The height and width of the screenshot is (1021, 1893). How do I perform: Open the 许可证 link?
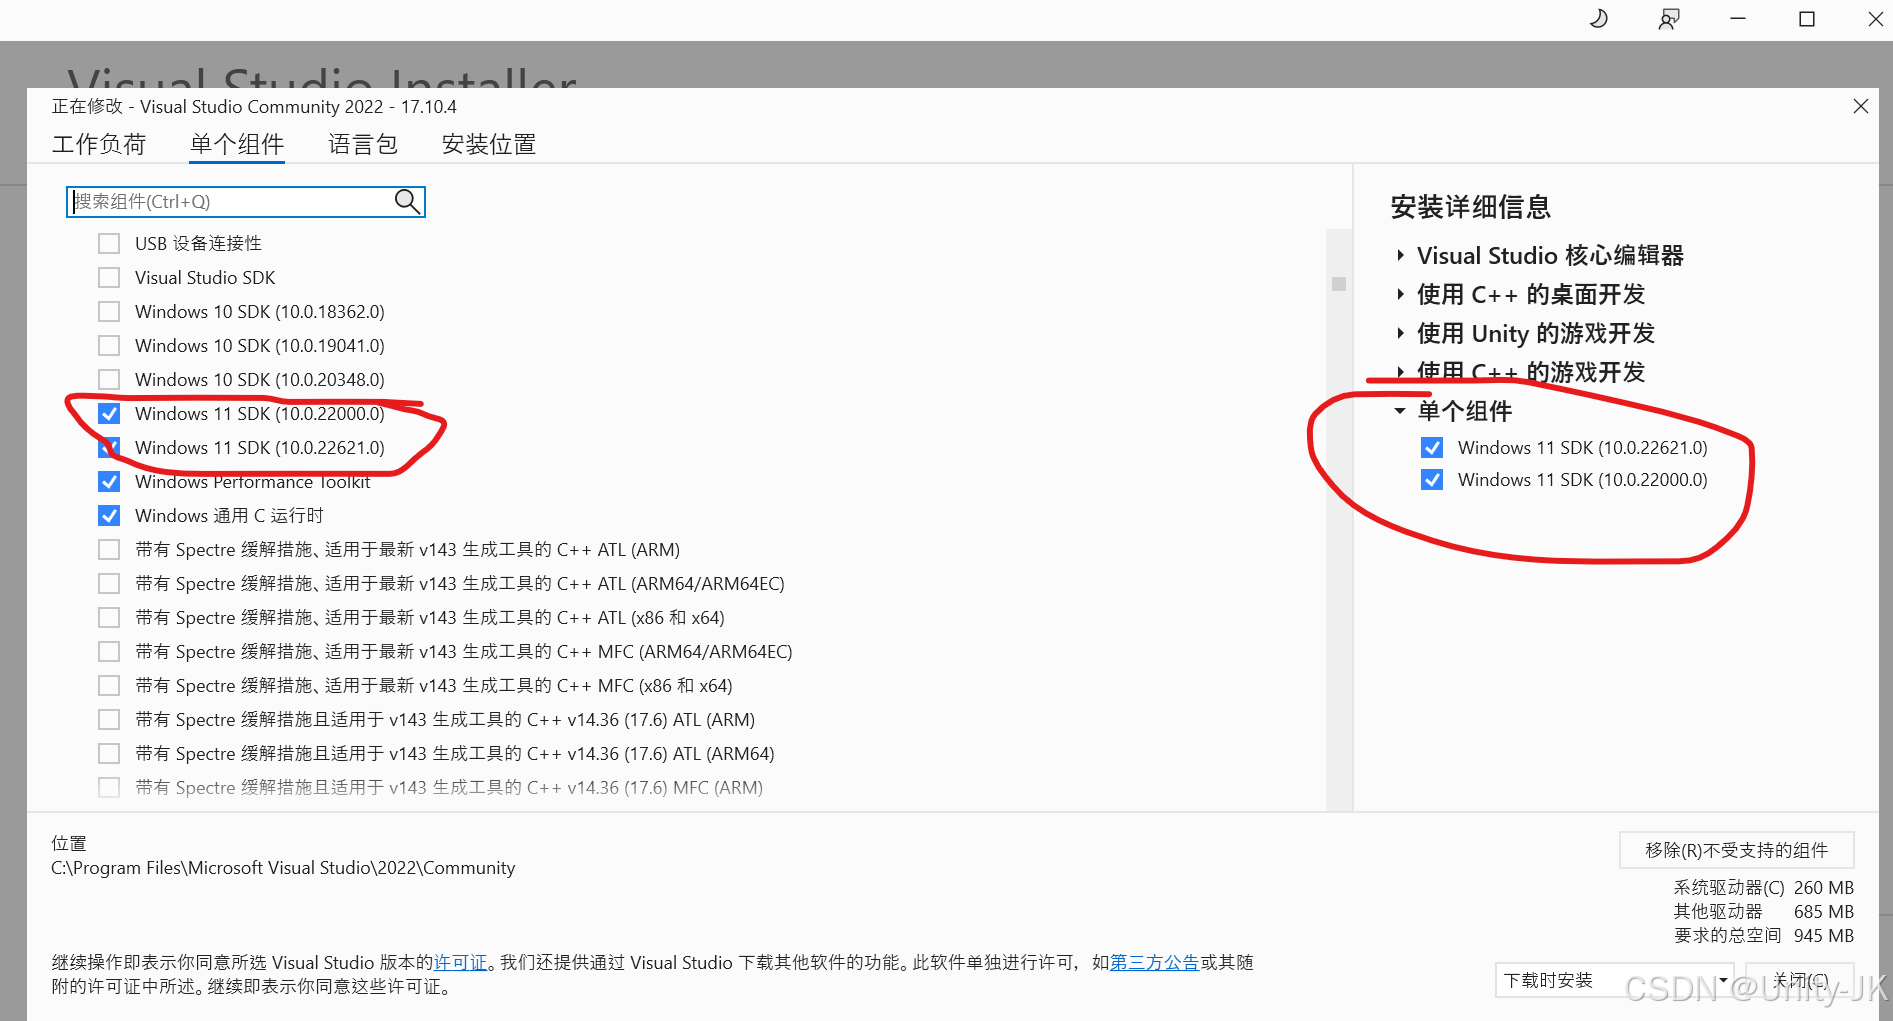tap(460, 962)
